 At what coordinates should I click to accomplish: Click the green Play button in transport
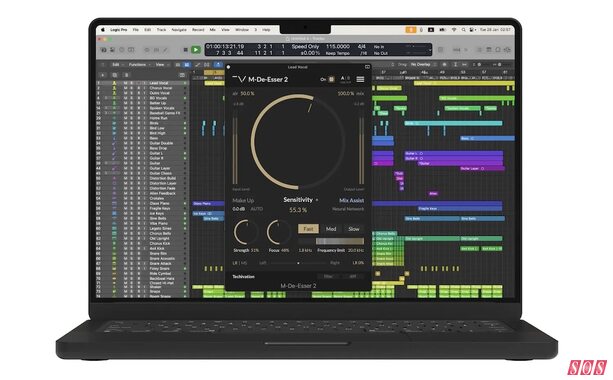click(195, 50)
